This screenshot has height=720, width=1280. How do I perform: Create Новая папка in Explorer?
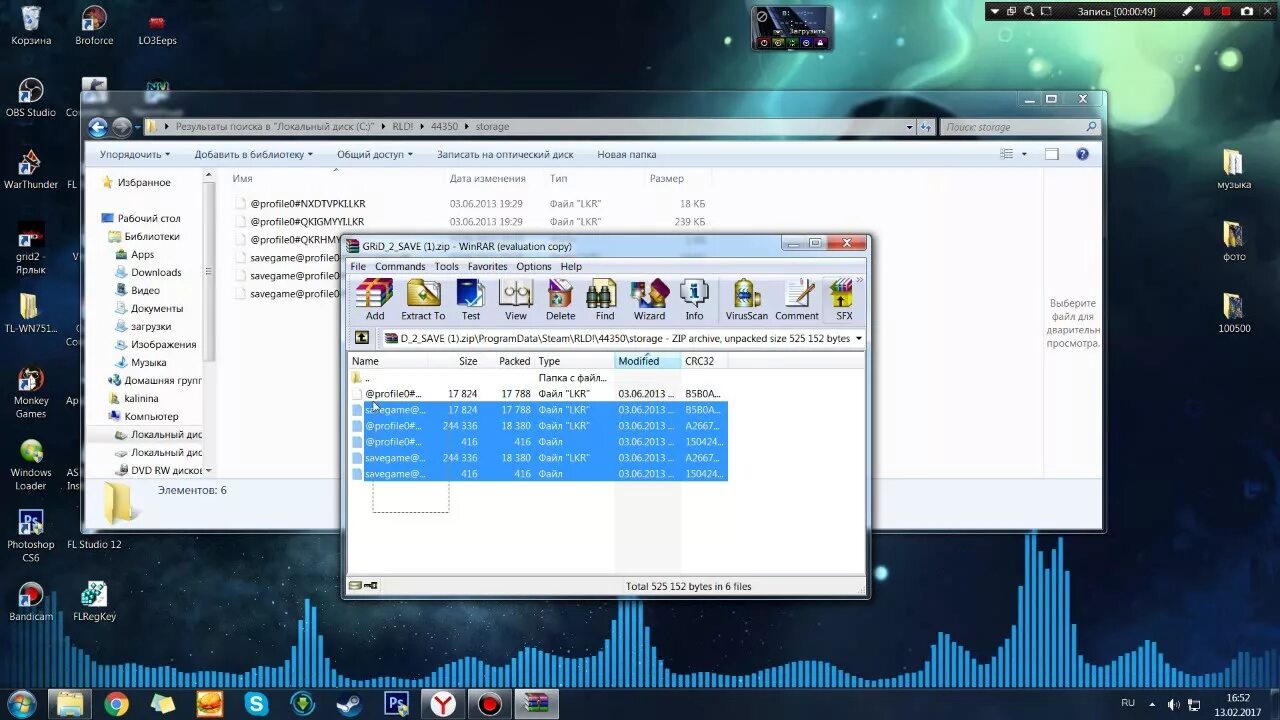[x=627, y=155]
